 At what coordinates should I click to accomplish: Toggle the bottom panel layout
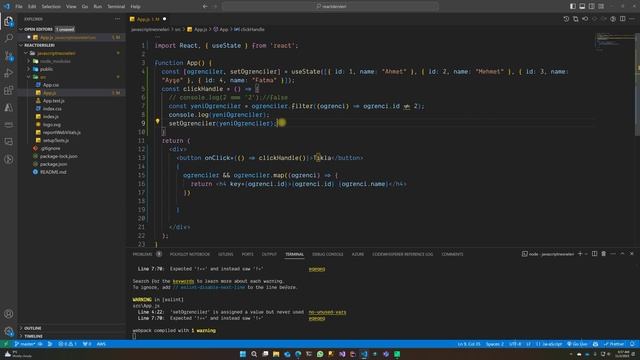click(582, 6)
